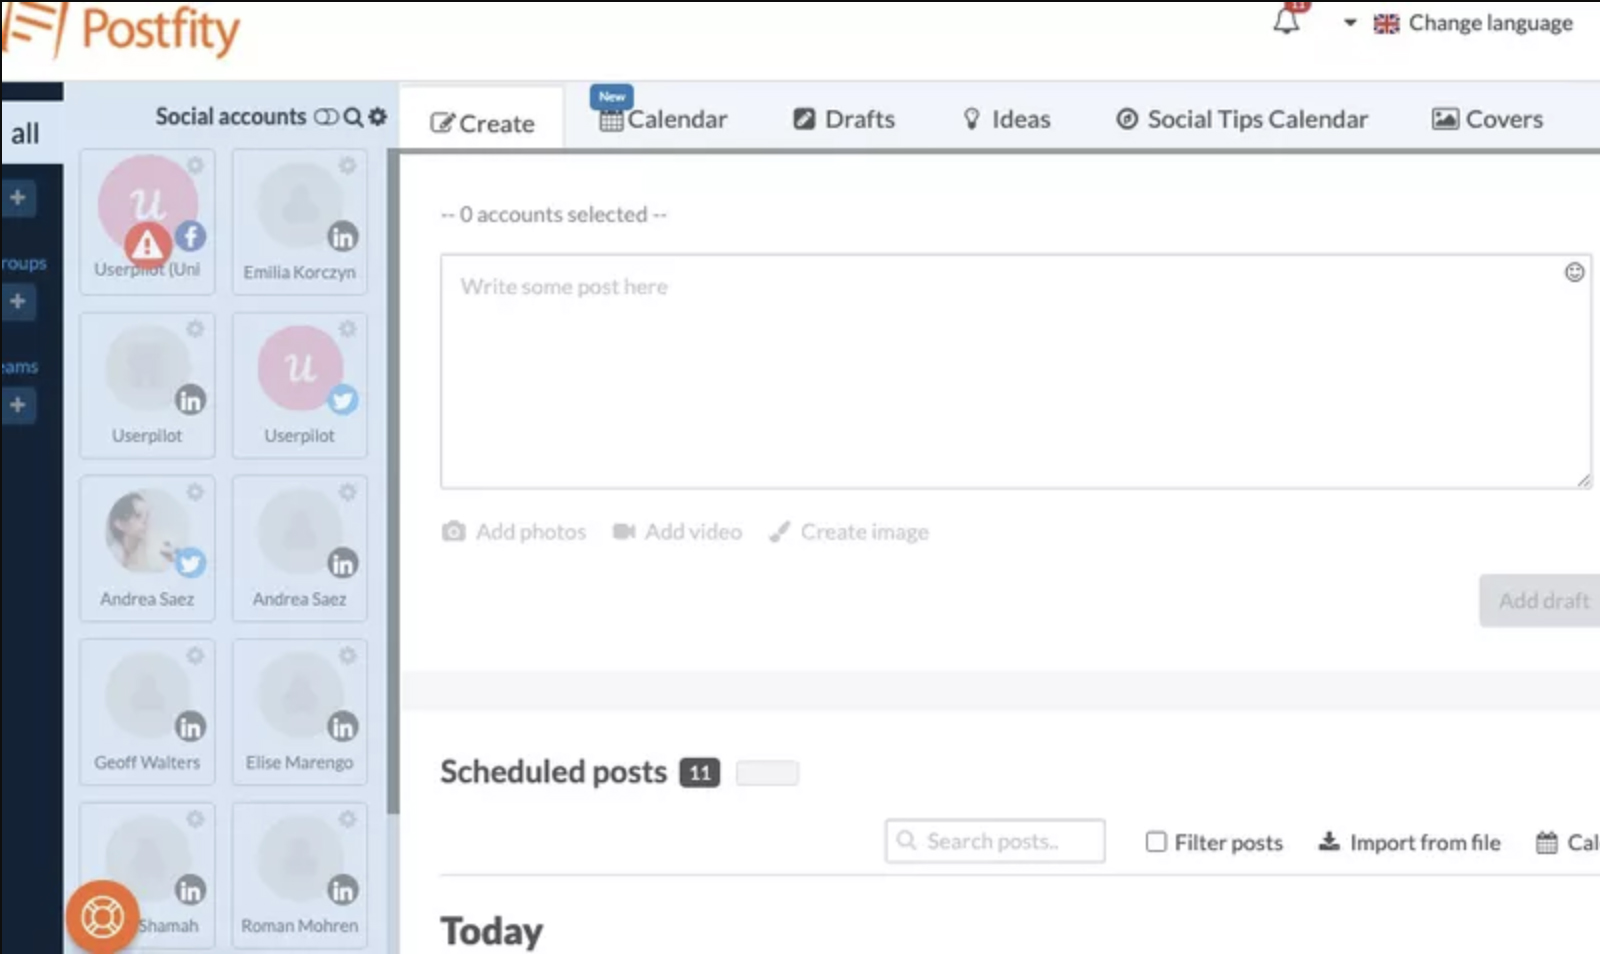The image size is (1600, 954).
Task: Add a new team with plus
Action: (x=18, y=405)
